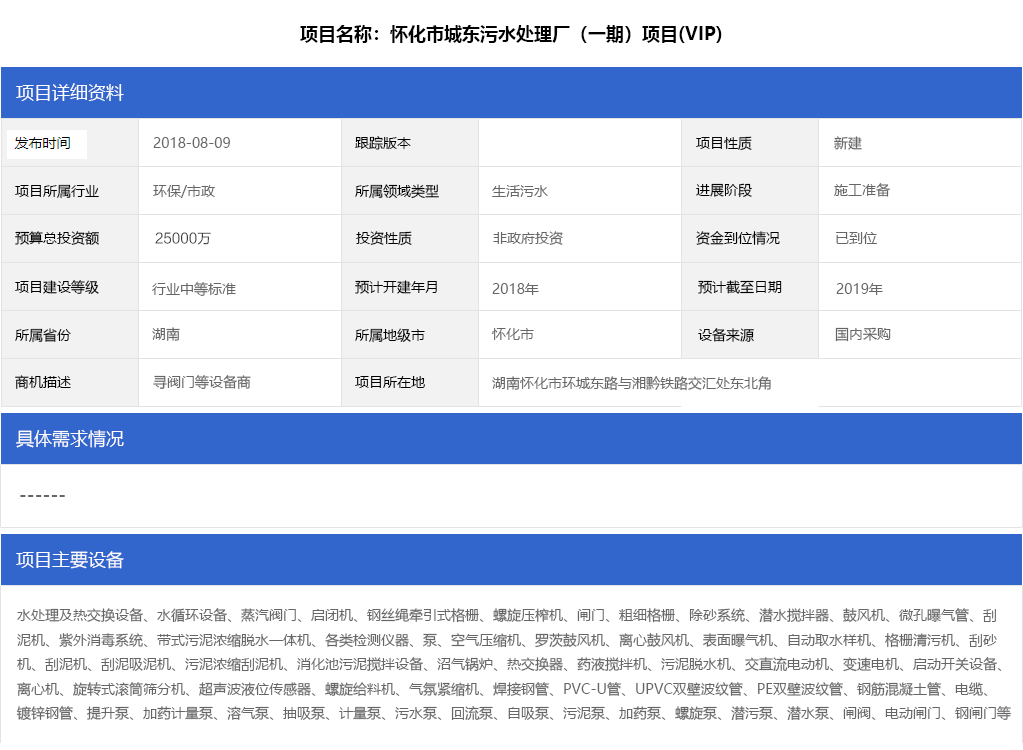Select the 25000万 budget amount
Image resolution: width=1023 pixels, height=750 pixels.
pos(183,239)
